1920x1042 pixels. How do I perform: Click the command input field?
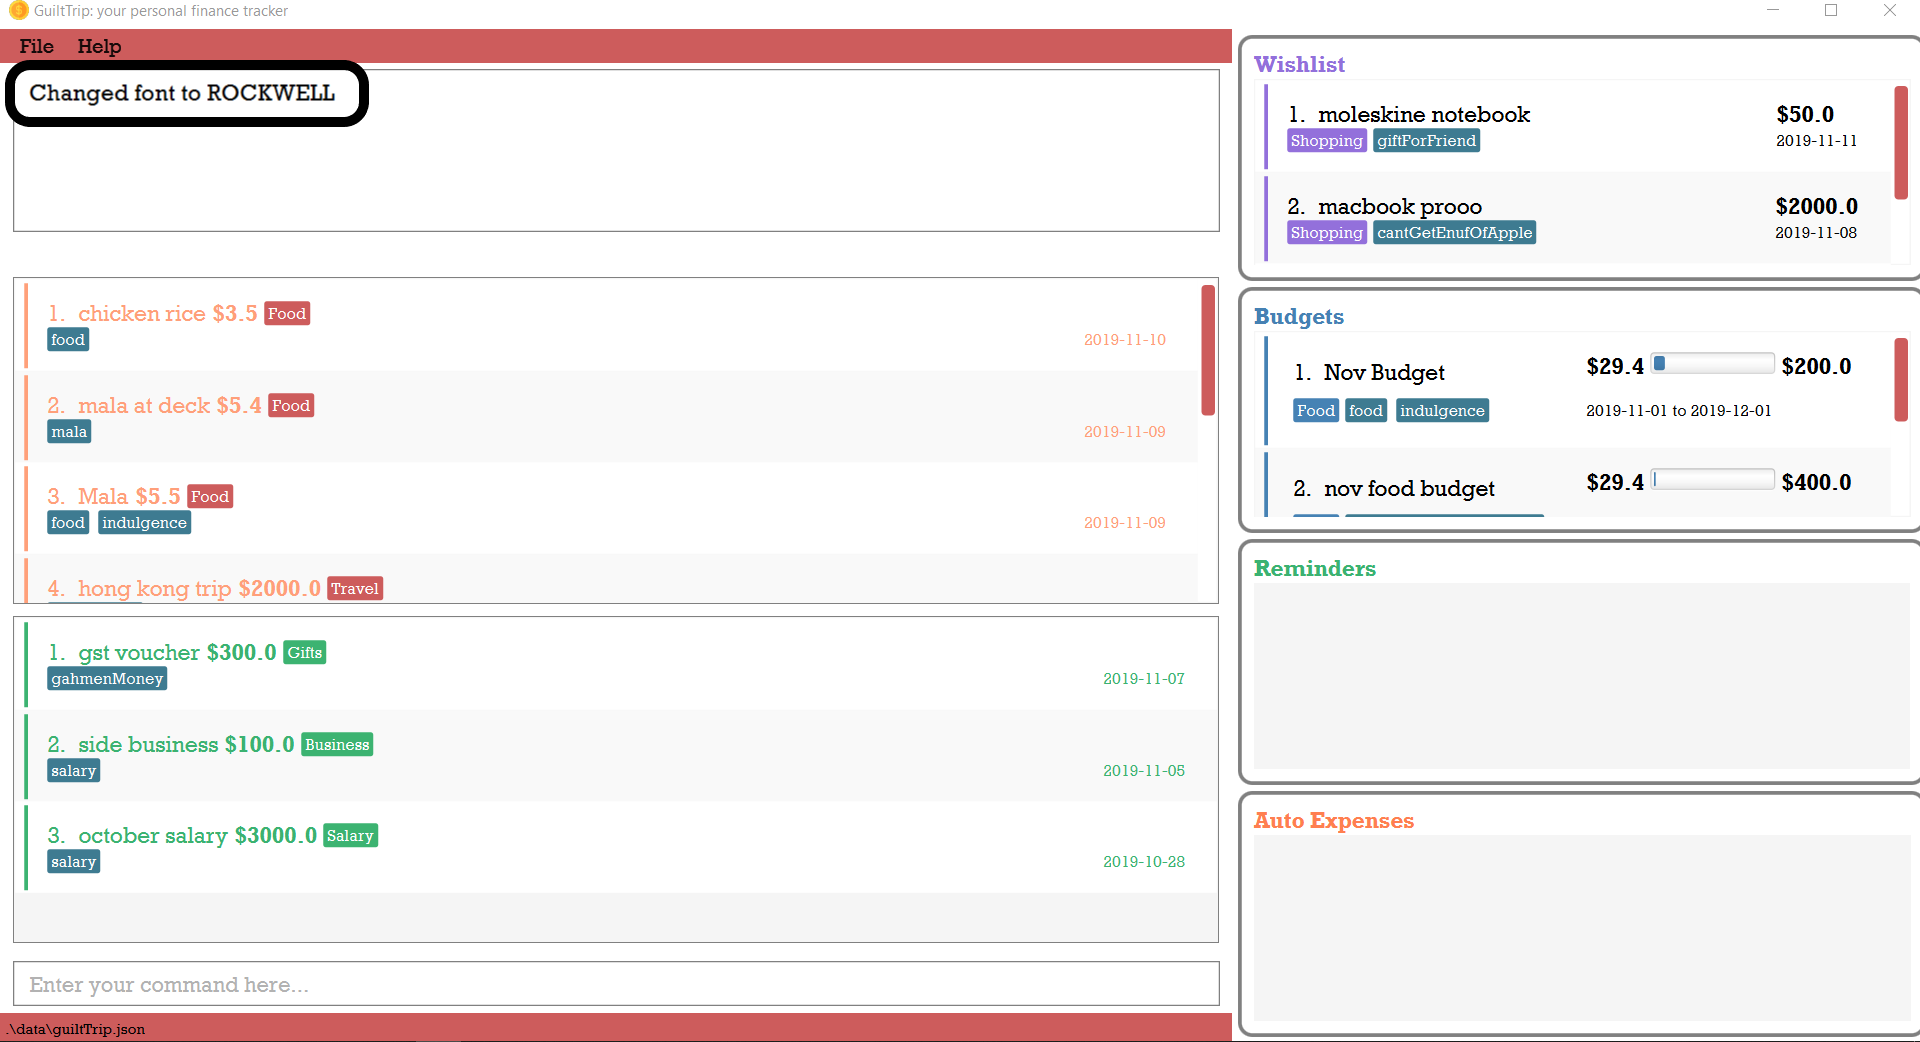[x=616, y=984]
